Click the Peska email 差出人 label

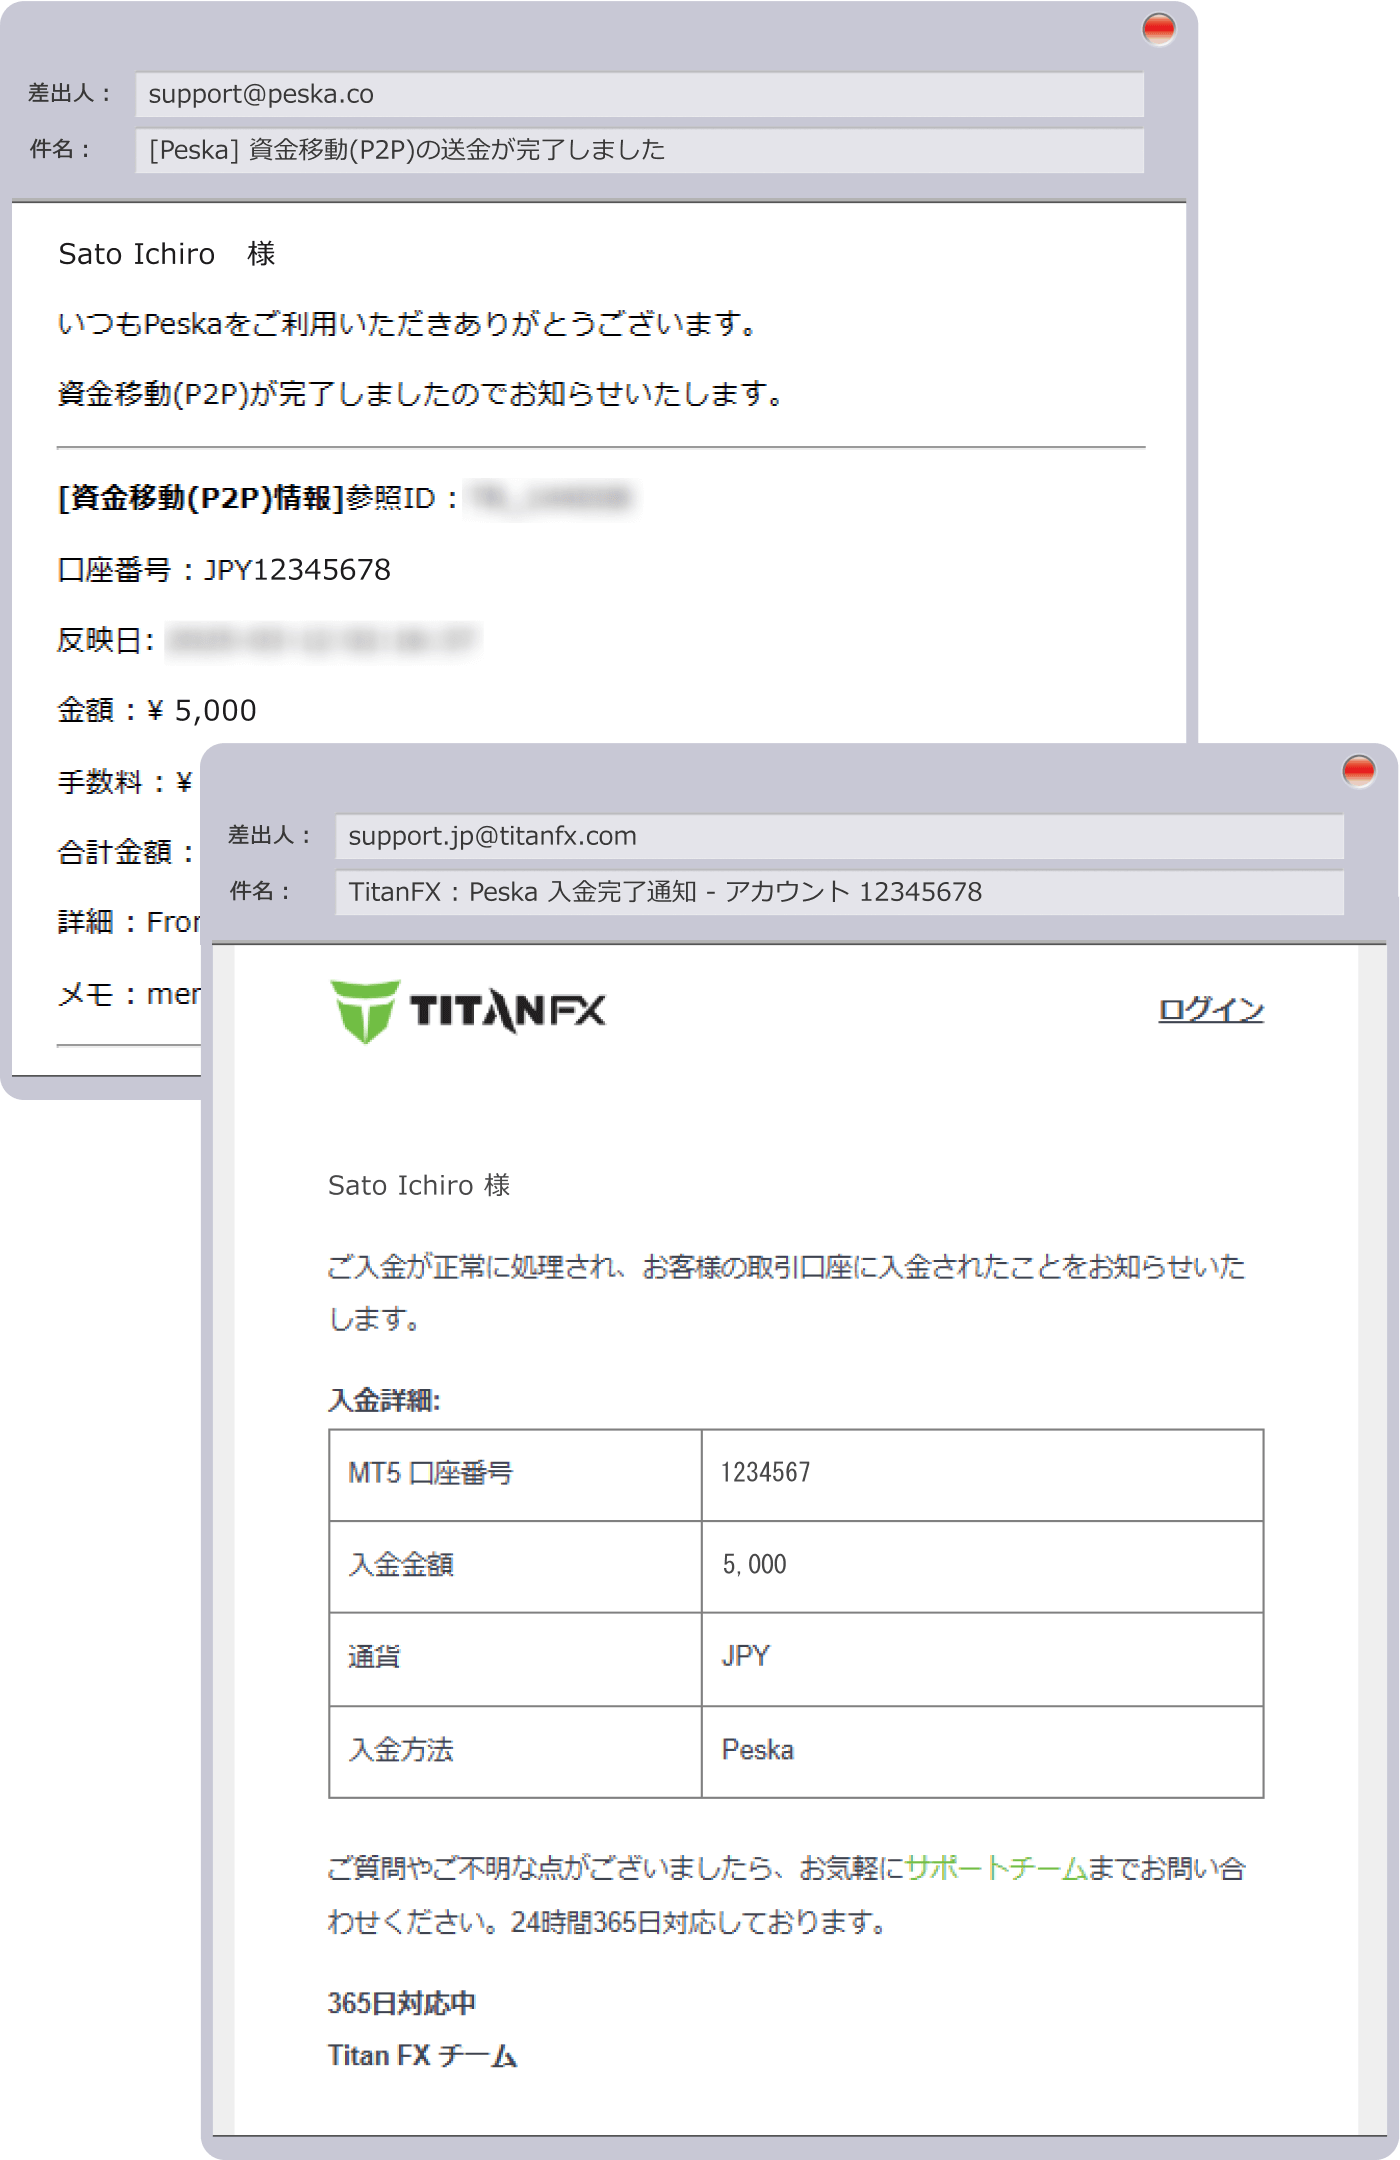(69, 94)
